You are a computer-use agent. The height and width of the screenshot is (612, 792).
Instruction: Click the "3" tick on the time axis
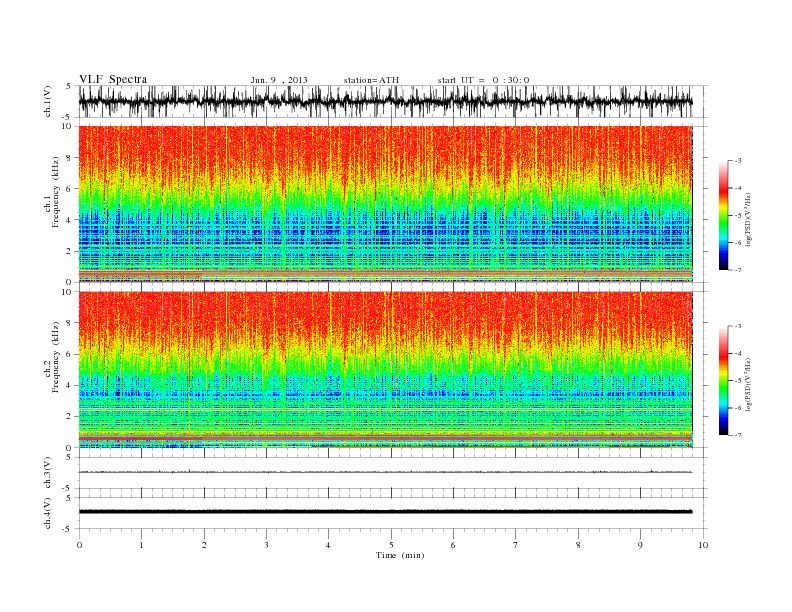click(266, 545)
